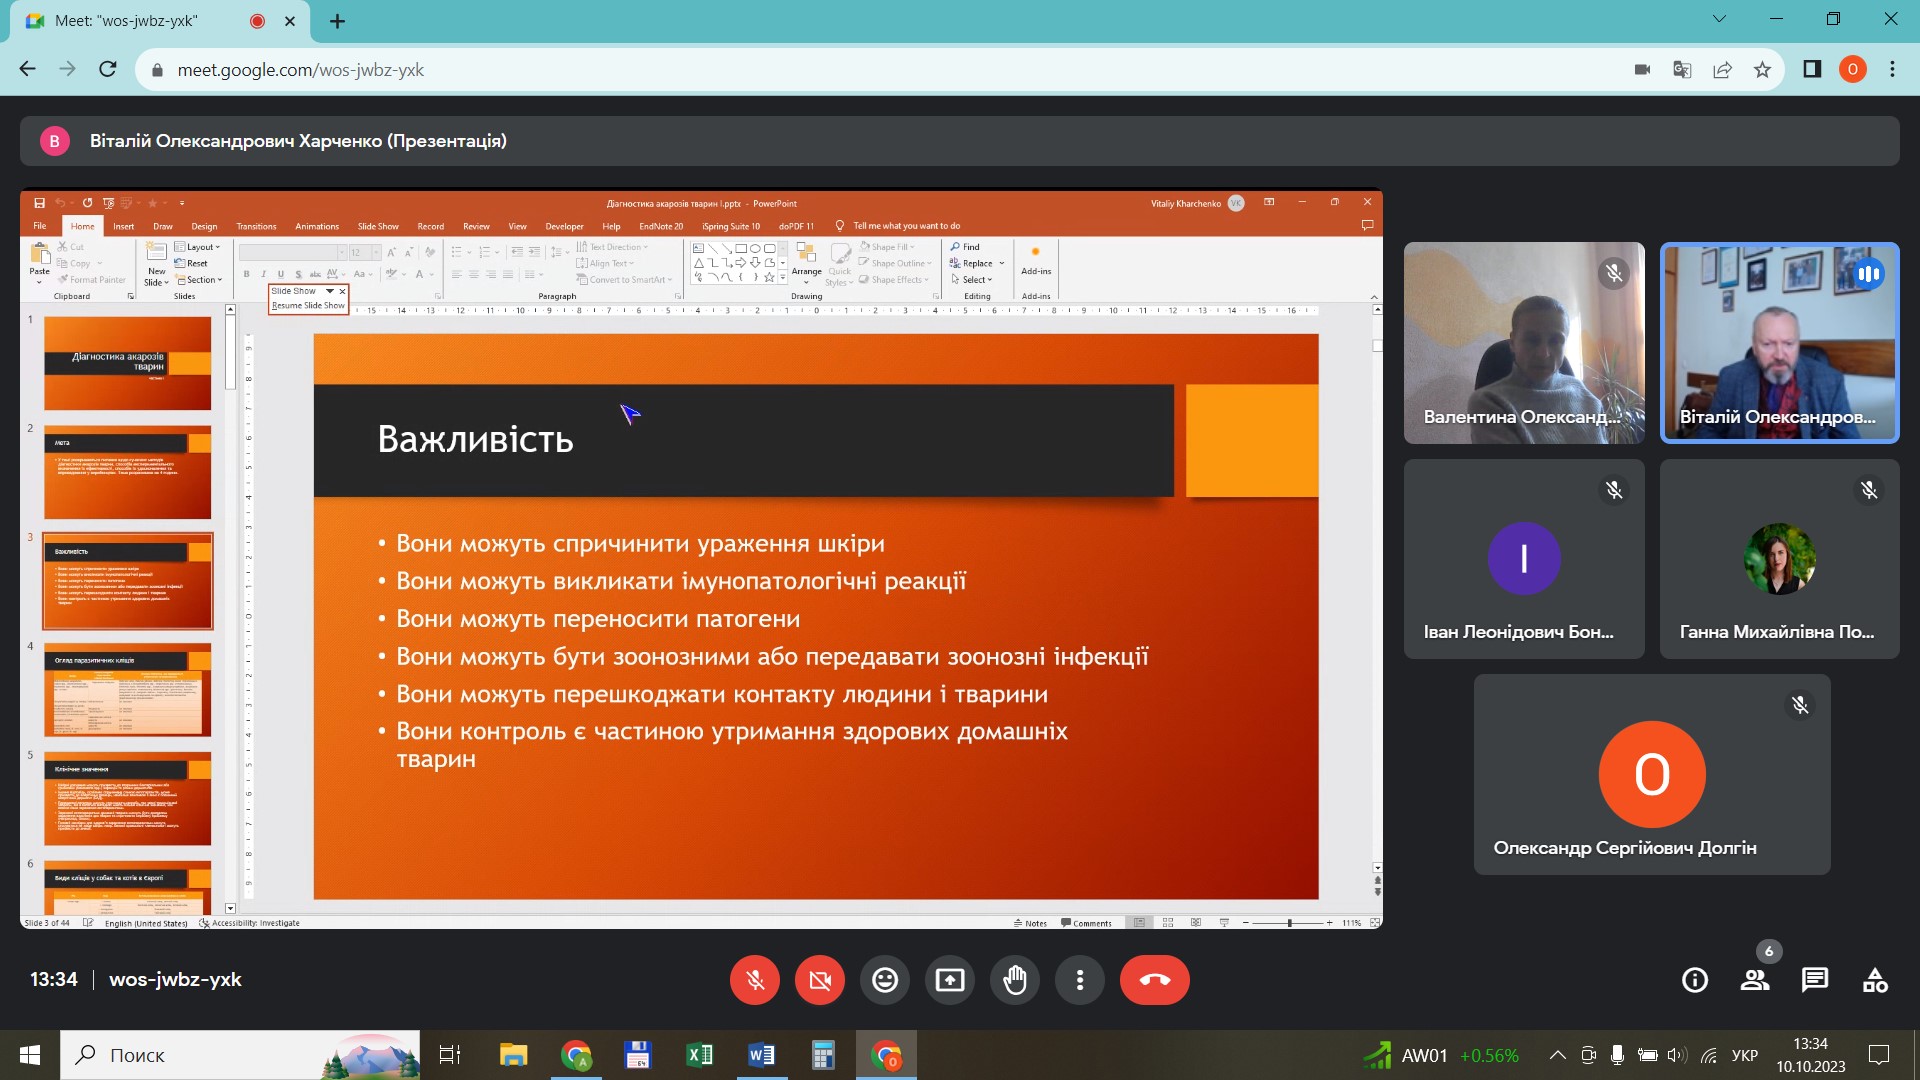The image size is (1920, 1080).
Task: Reload the Meet page
Action: tap(108, 69)
